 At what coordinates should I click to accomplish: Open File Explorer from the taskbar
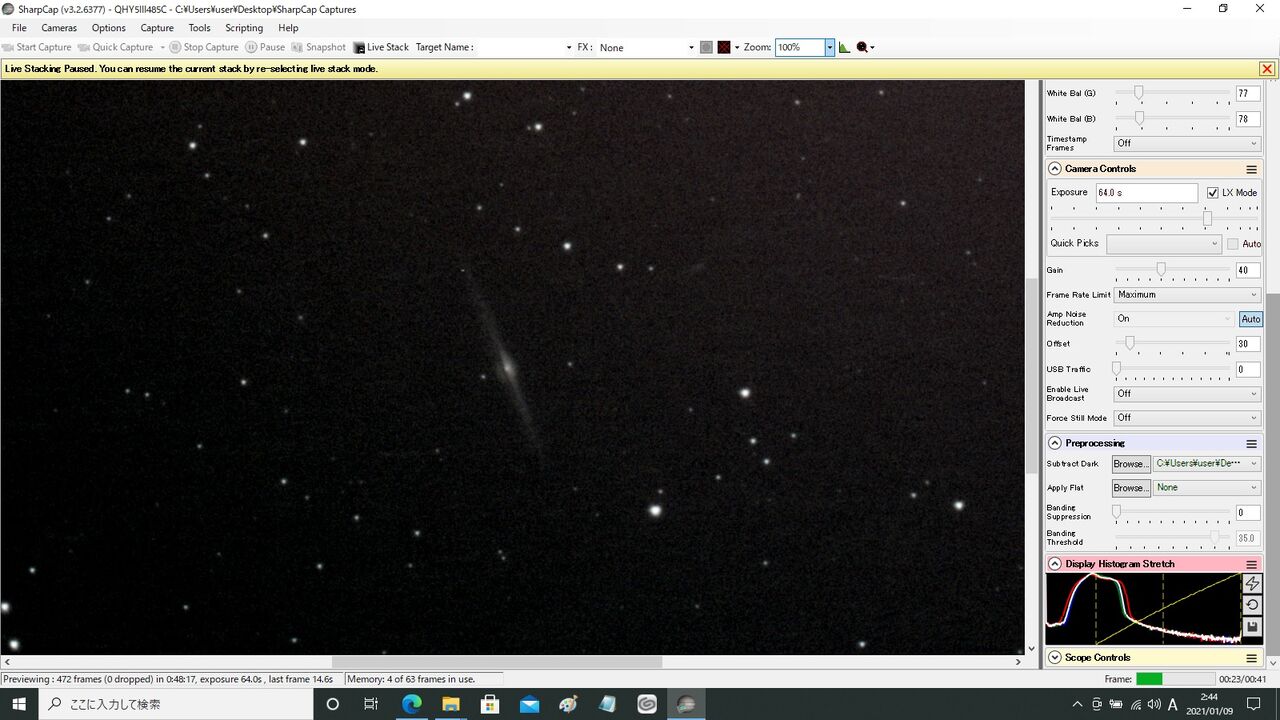click(x=451, y=704)
